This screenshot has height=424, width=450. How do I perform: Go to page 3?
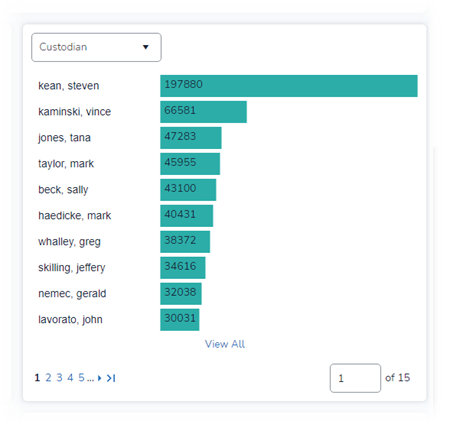click(59, 378)
